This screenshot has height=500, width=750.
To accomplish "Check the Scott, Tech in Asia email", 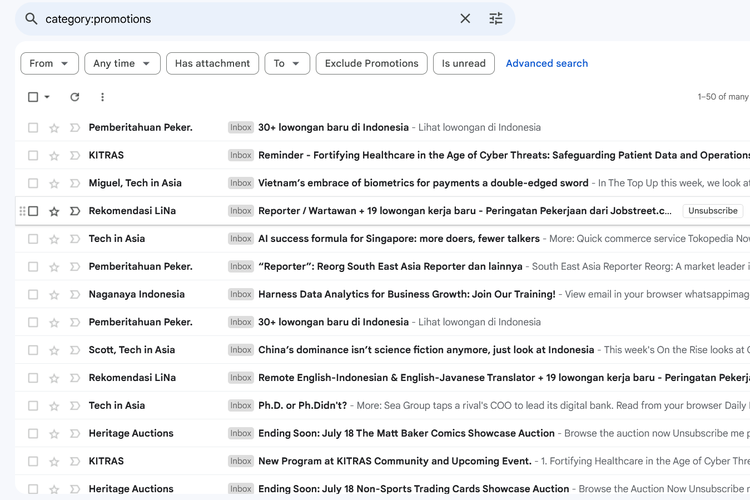I will point(33,351).
